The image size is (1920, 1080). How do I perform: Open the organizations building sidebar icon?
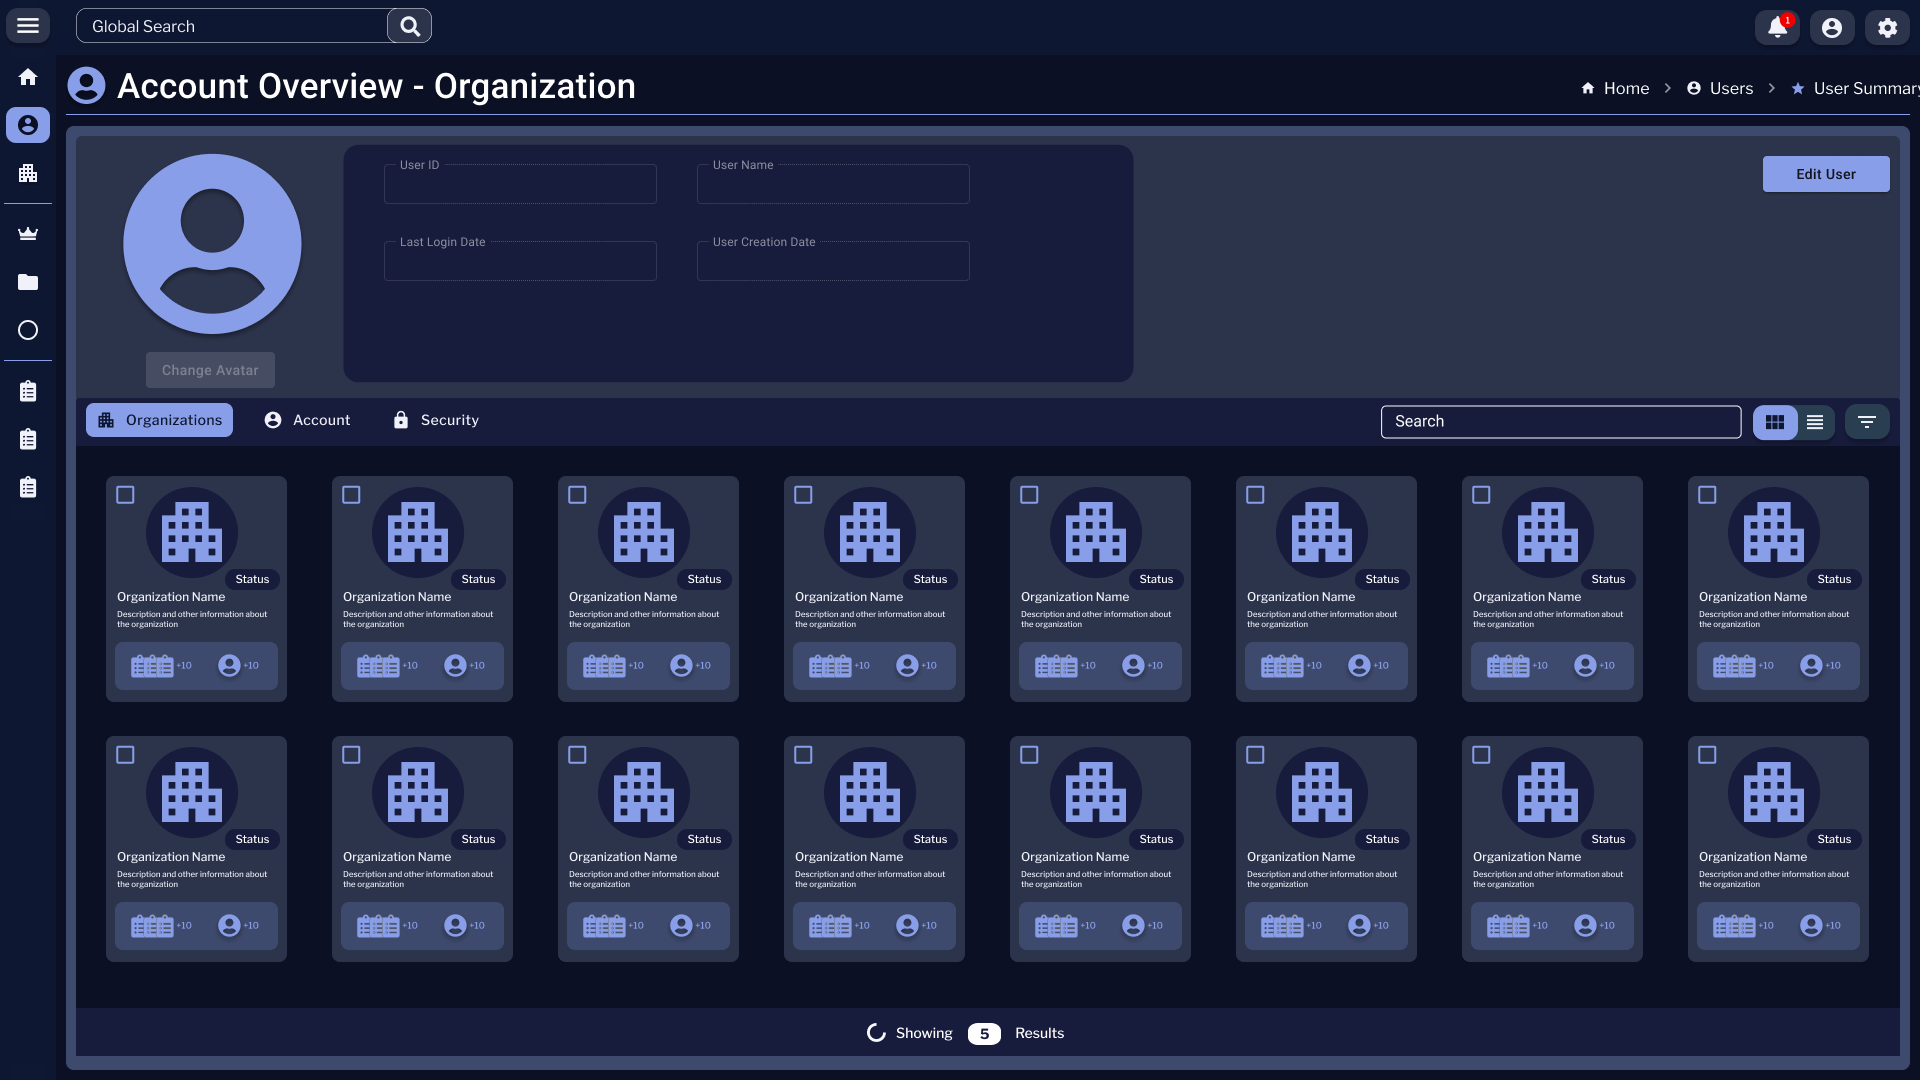28,173
